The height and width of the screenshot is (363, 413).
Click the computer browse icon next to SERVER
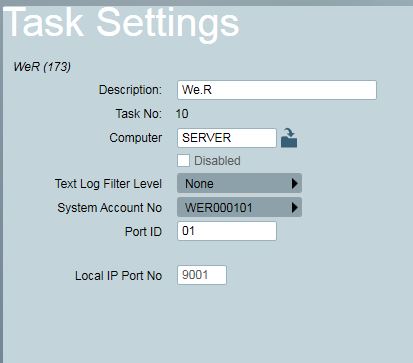289,138
